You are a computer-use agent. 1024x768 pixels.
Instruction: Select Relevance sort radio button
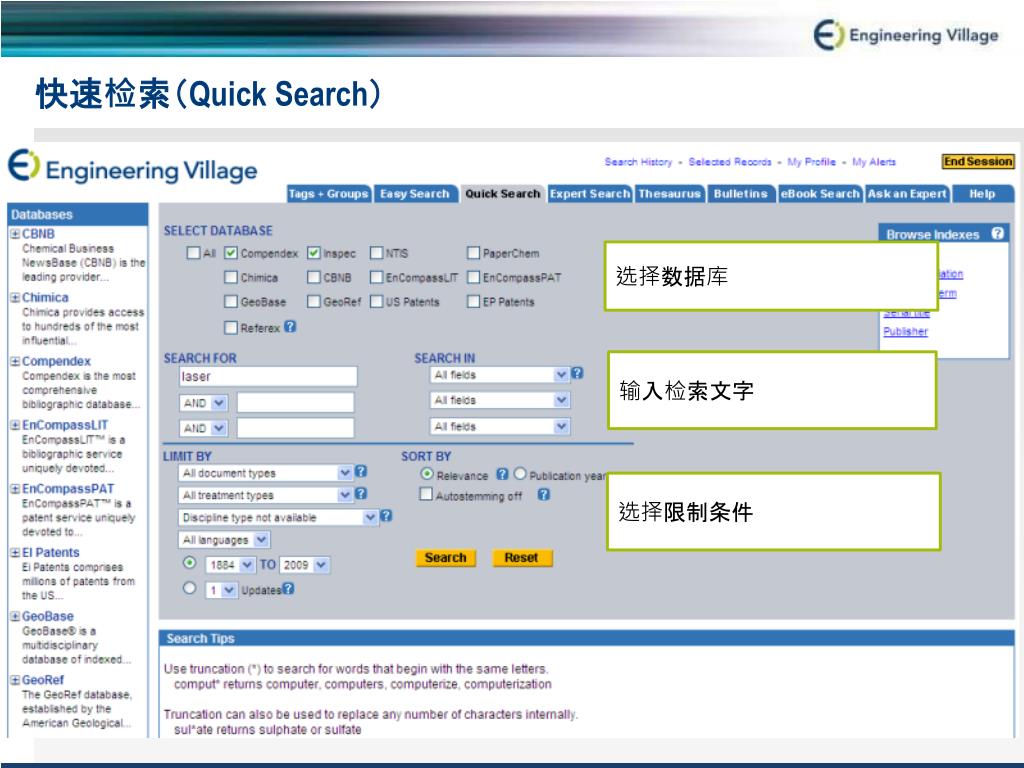pos(427,473)
